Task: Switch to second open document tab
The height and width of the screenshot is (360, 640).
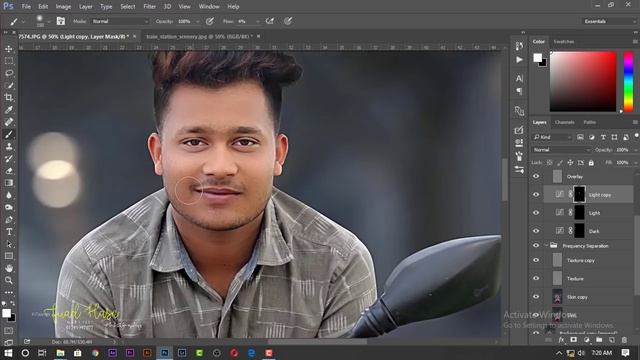Action: click(x=199, y=36)
